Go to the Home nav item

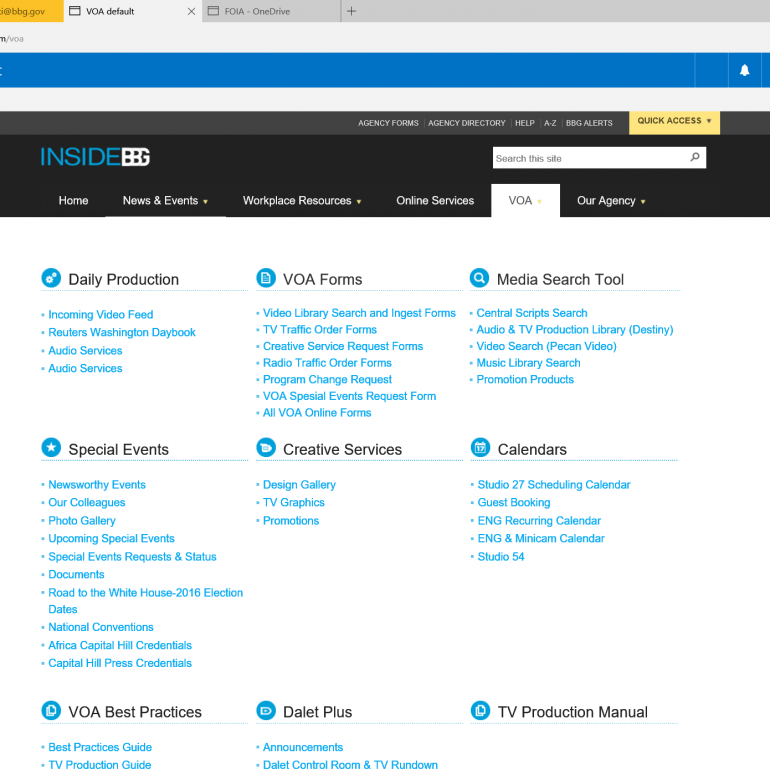[x=73, y=200]
